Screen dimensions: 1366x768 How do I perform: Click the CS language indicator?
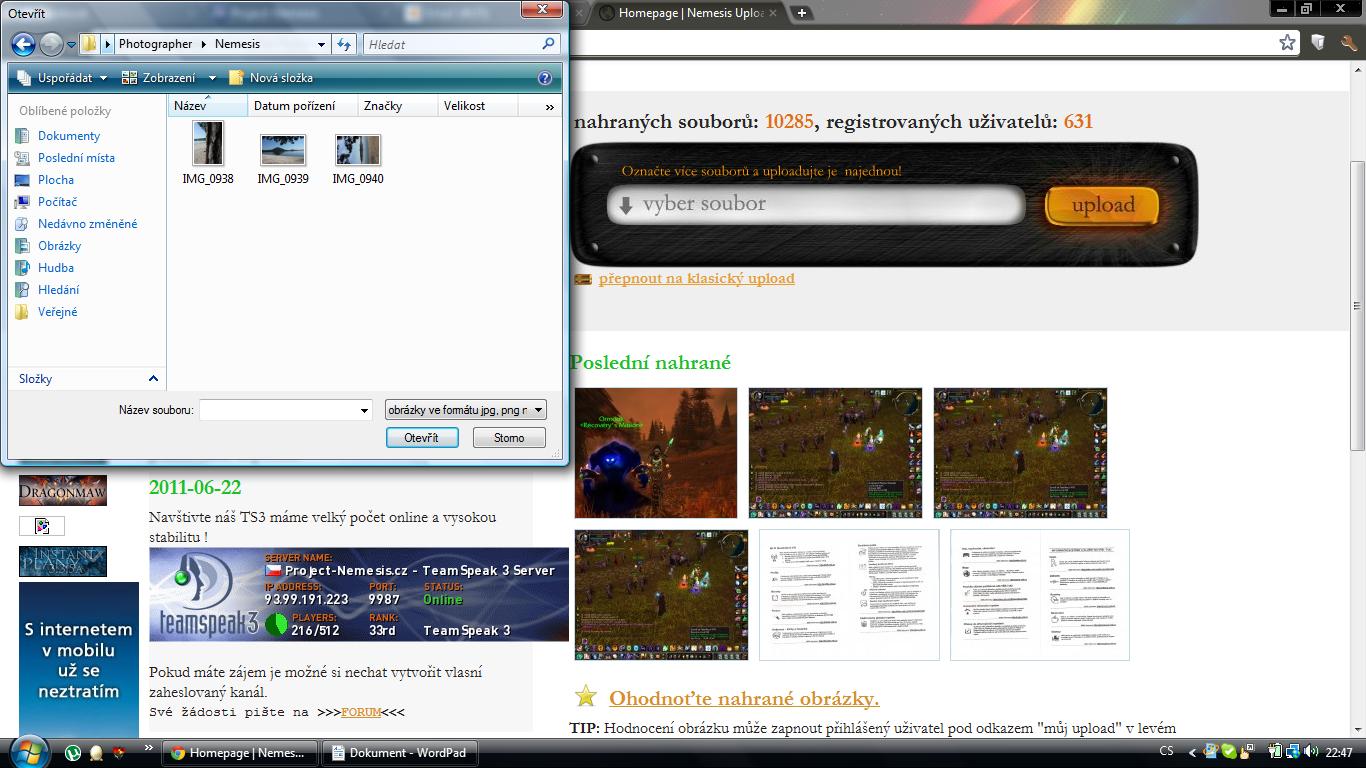[x=1167, y=752]
